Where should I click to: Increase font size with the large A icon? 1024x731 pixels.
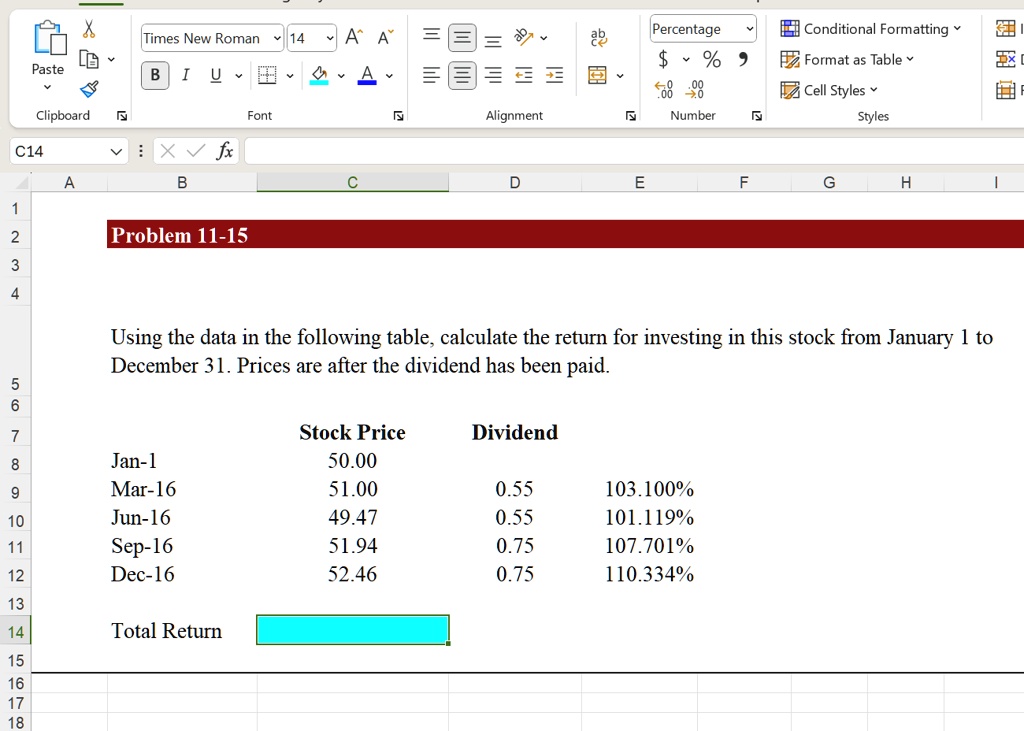pos(354,37)
